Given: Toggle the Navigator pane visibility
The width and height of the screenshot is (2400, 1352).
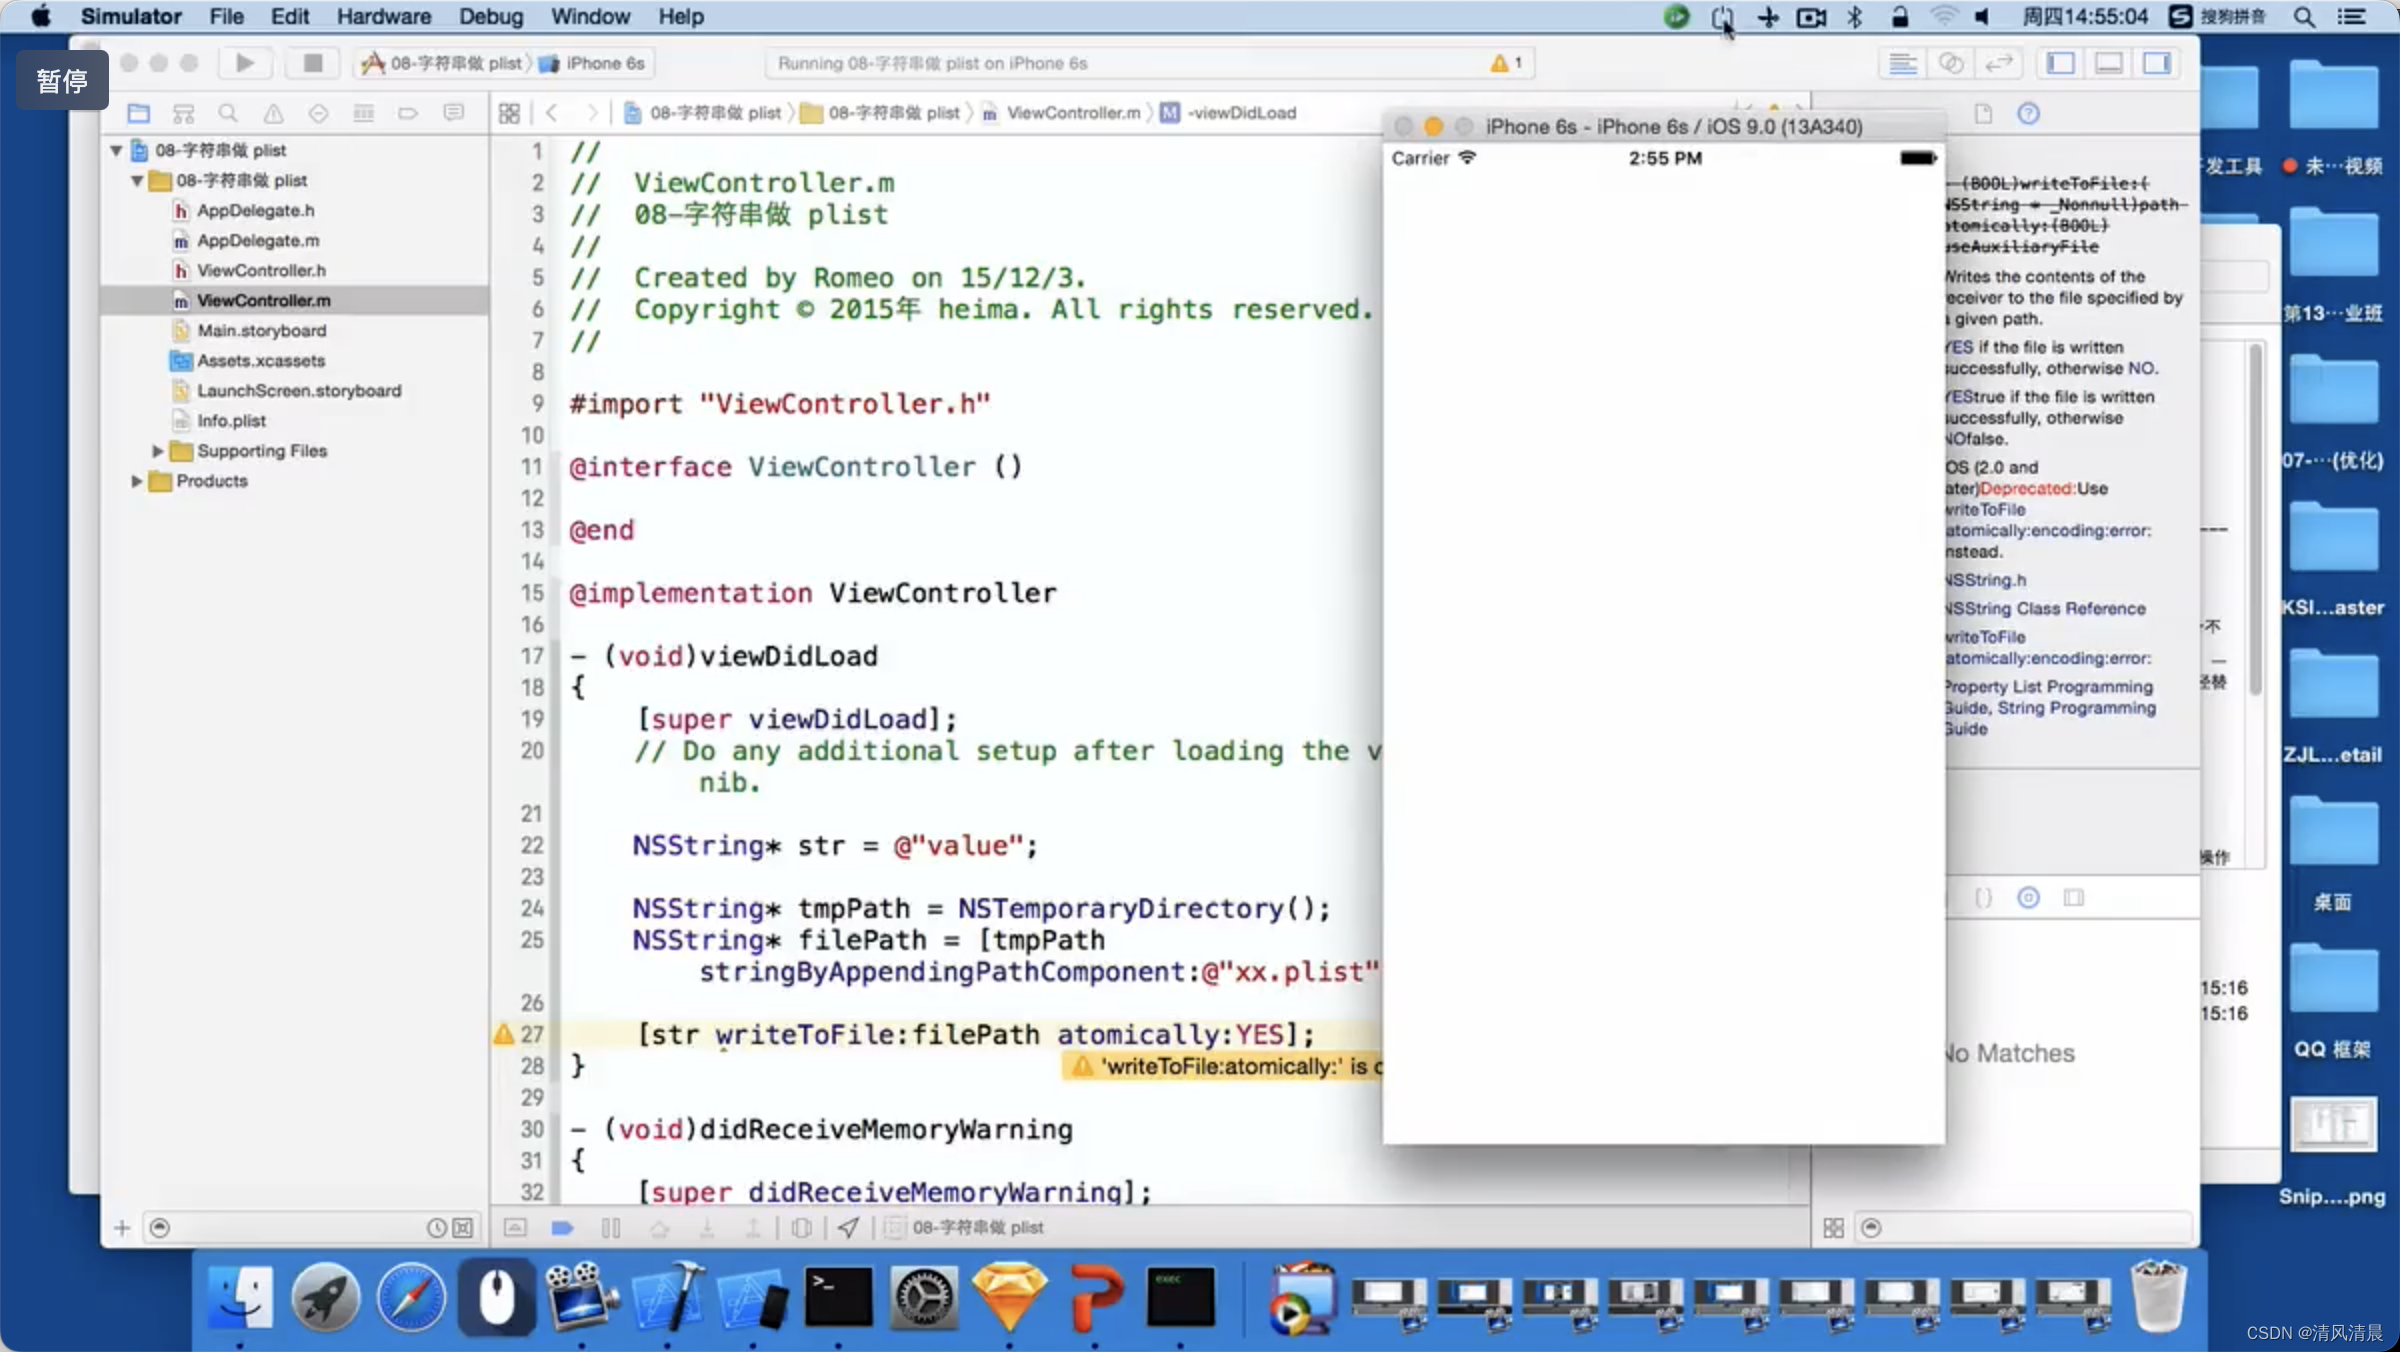Looking at the screenshot, I should (x=2061, y=63).
